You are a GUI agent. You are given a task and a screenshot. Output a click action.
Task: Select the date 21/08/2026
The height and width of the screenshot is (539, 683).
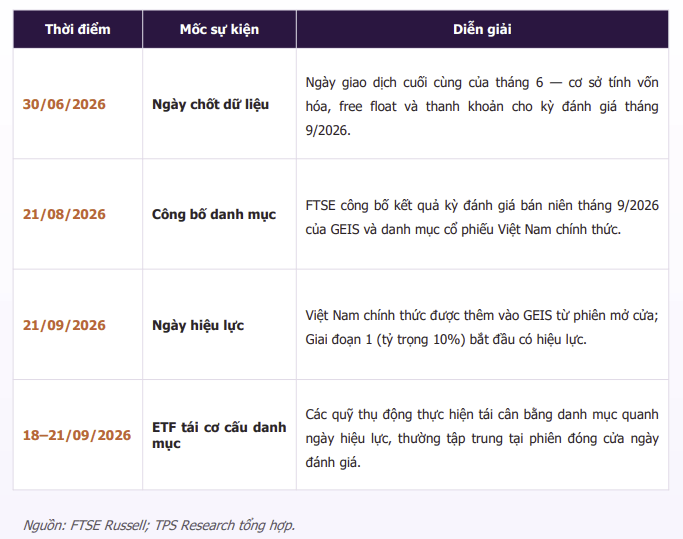coord(64,214)
